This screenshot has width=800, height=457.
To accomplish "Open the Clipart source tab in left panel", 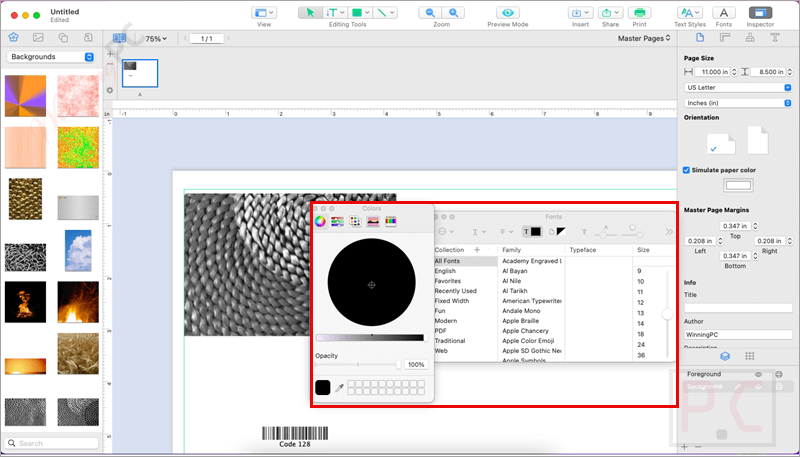I will 14,37.
